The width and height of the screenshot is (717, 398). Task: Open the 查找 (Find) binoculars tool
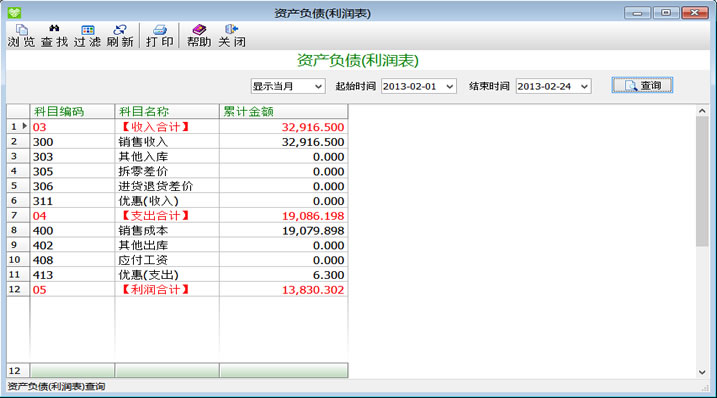coord(54,36)
